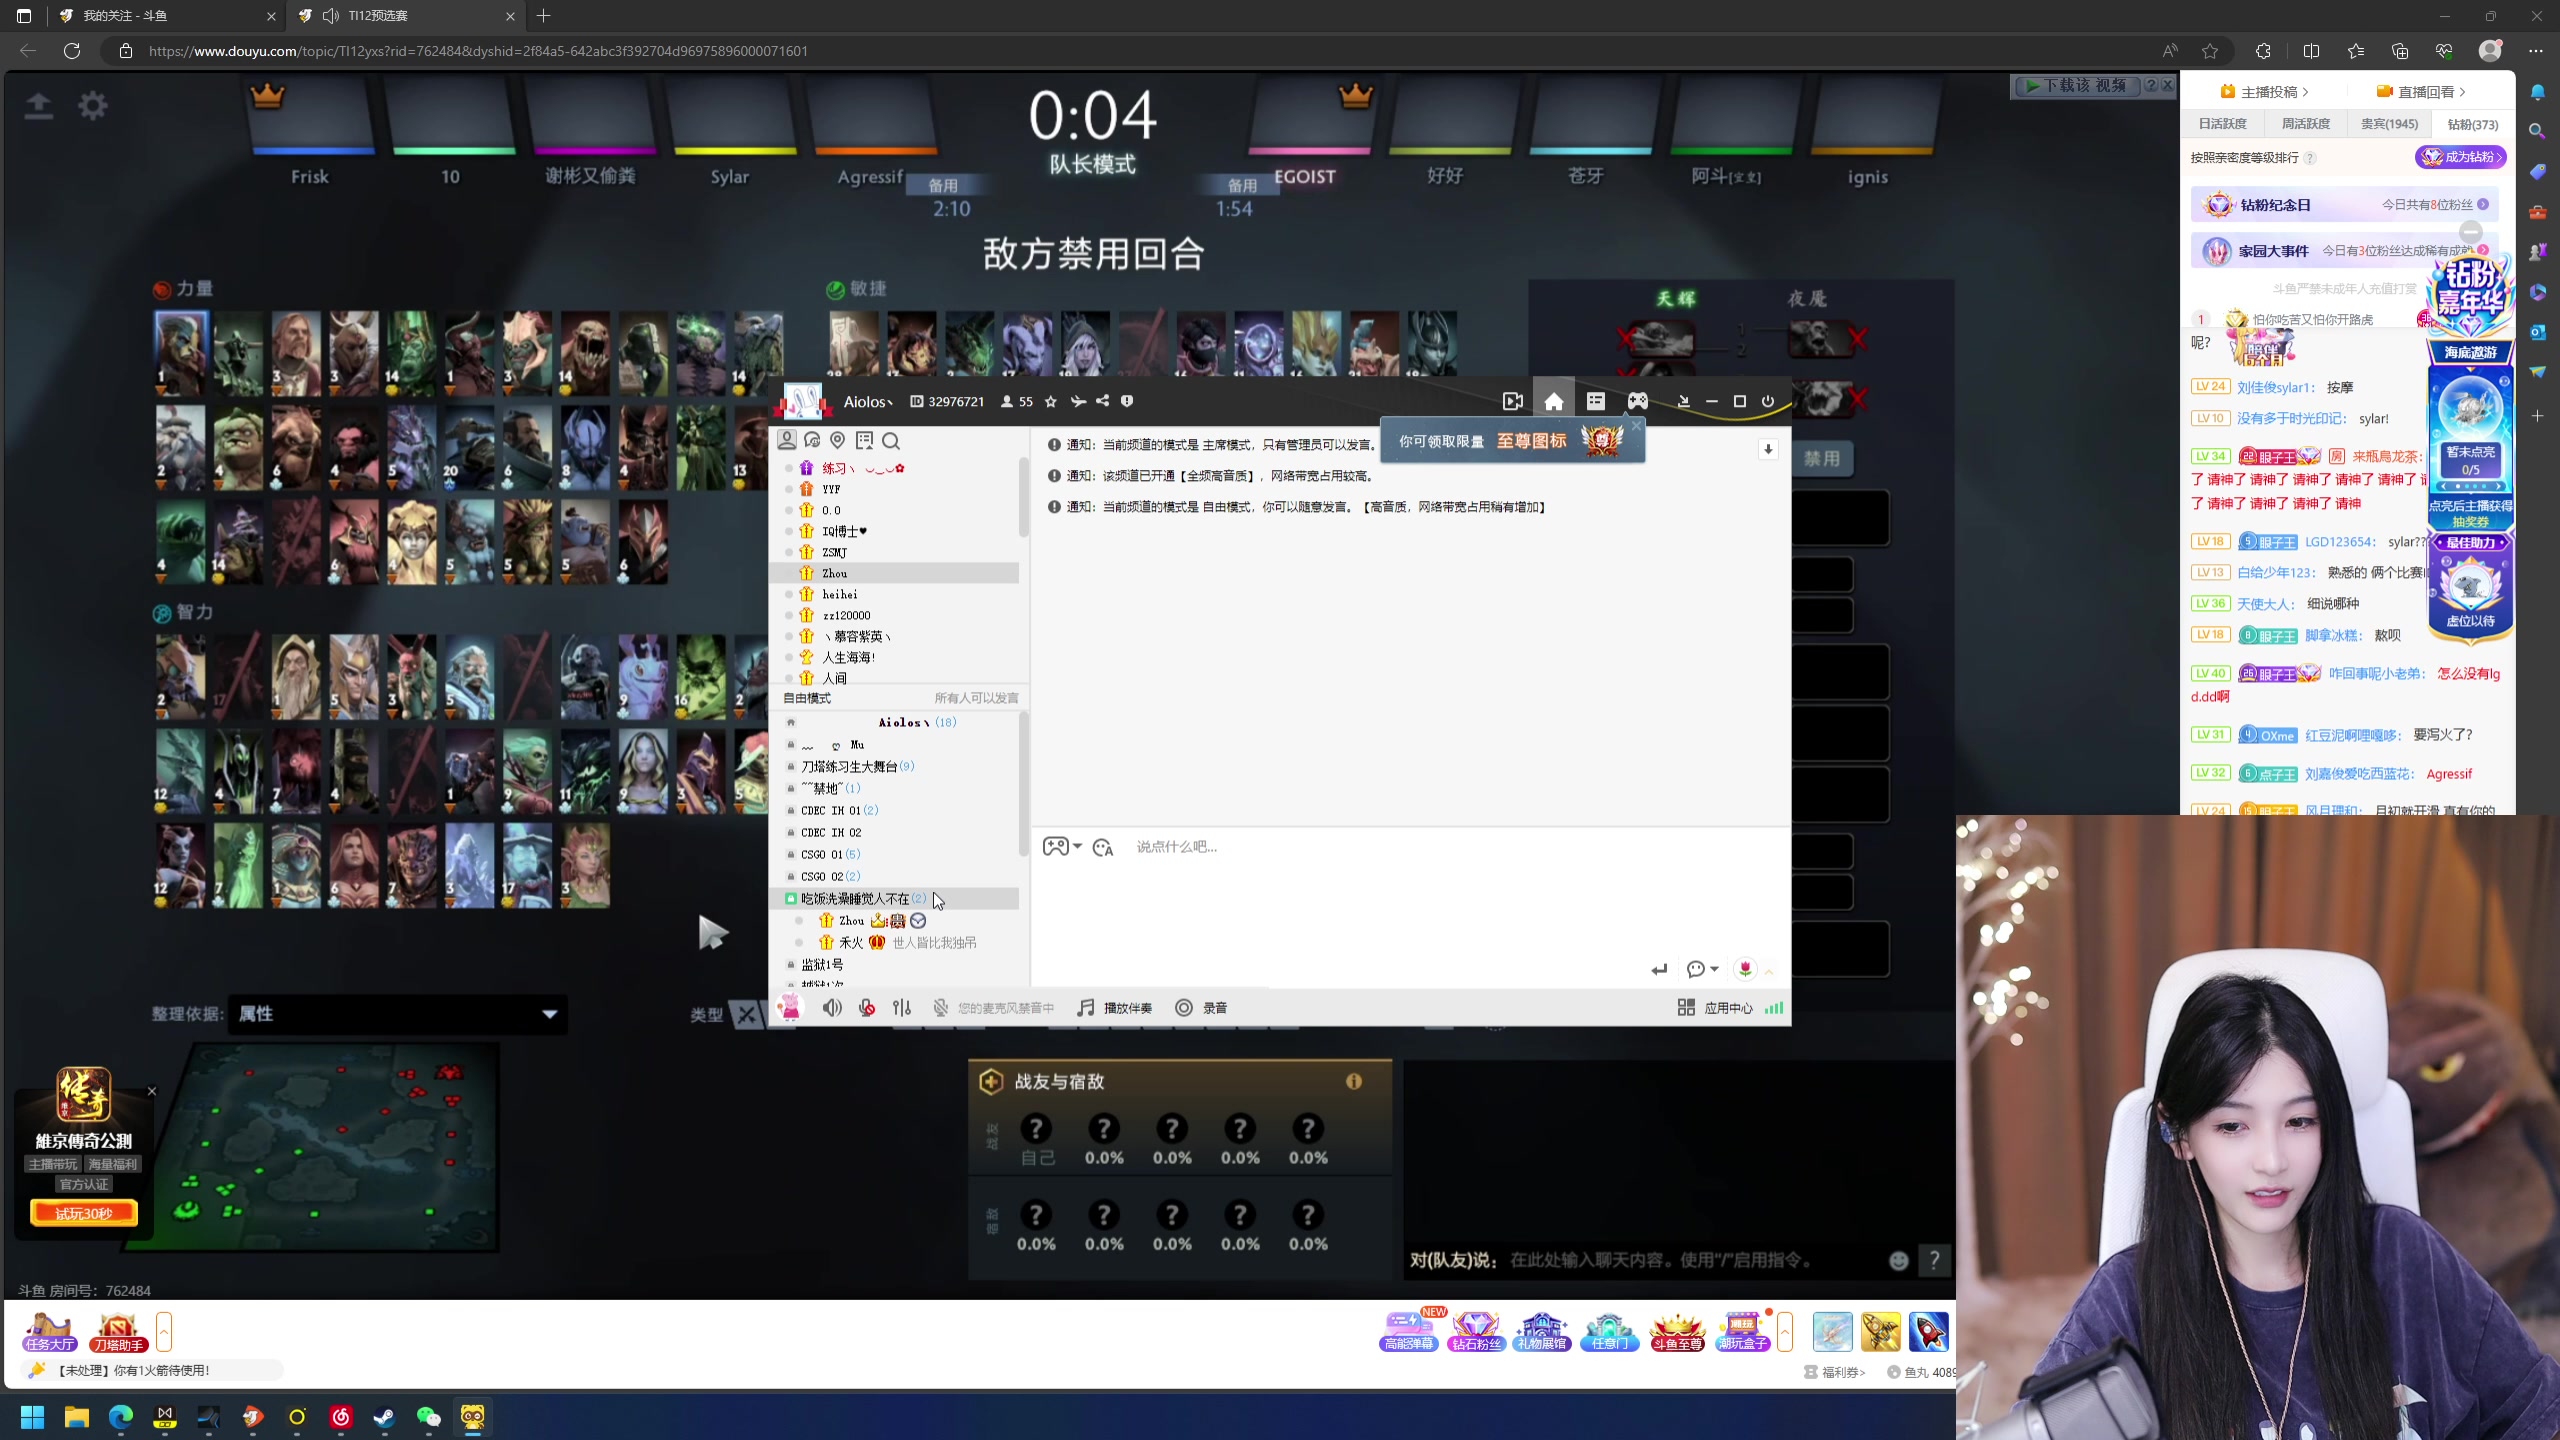Mute the speaker volume icon
Viewport: 2560px width, 1440px height.
coord(831,1007)
